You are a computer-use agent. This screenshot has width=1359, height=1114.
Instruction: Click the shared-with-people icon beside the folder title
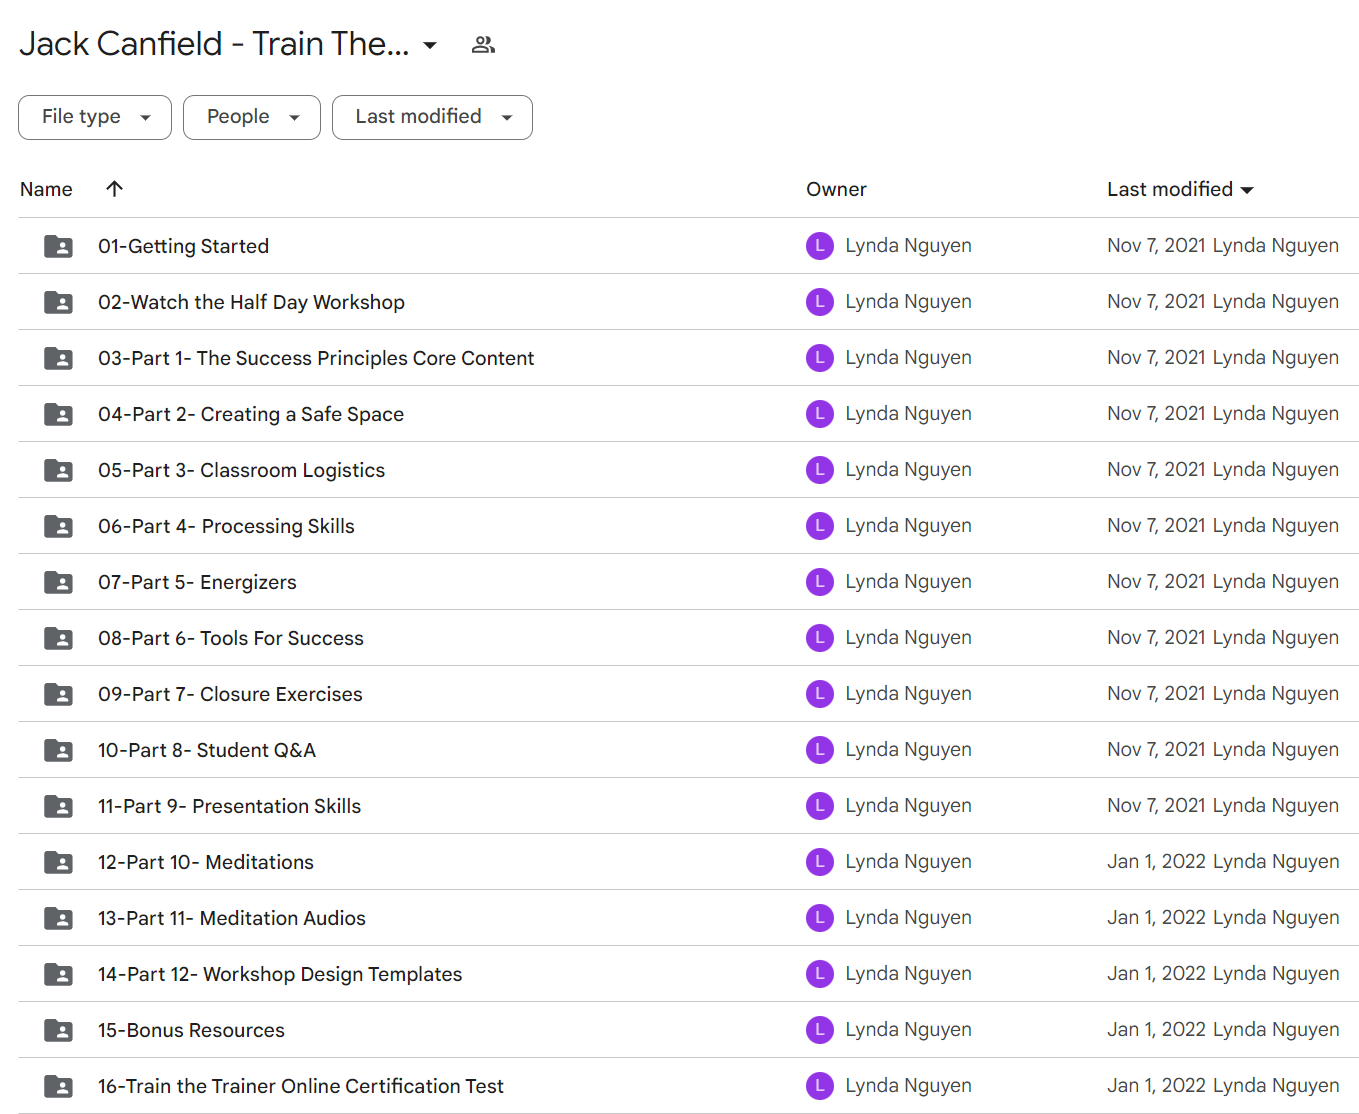(x=483, y=45)
